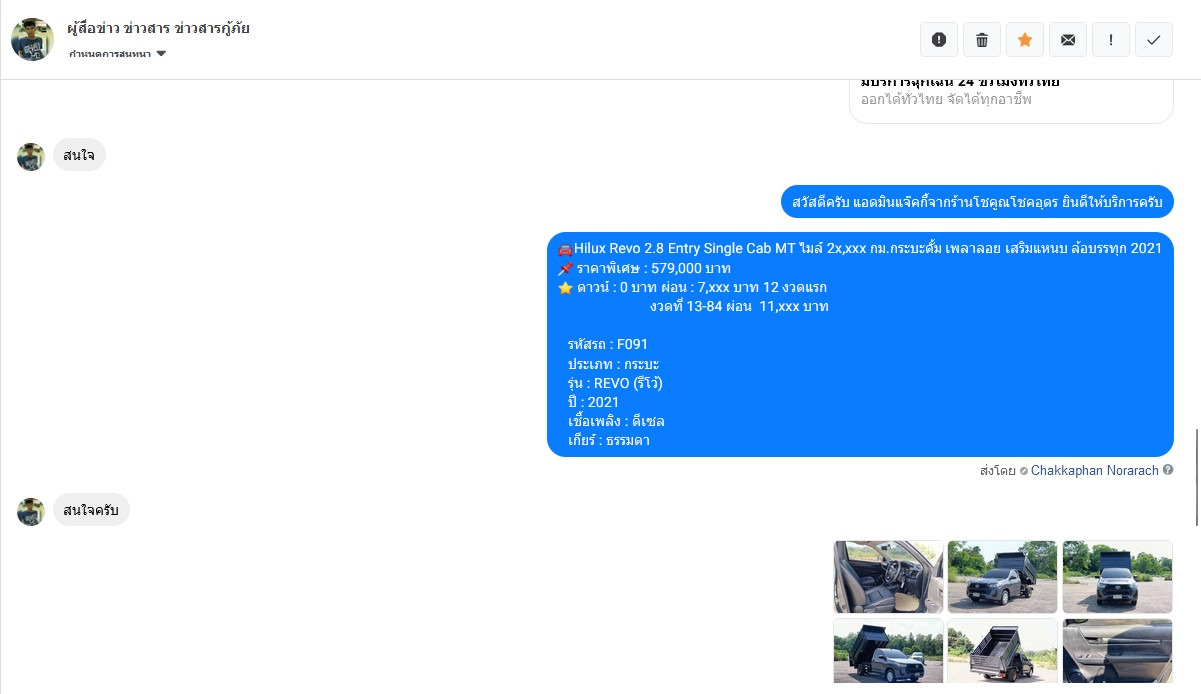Open assign conversation dropdown under name
1201x694 pixels.
(x=117, y=54)
